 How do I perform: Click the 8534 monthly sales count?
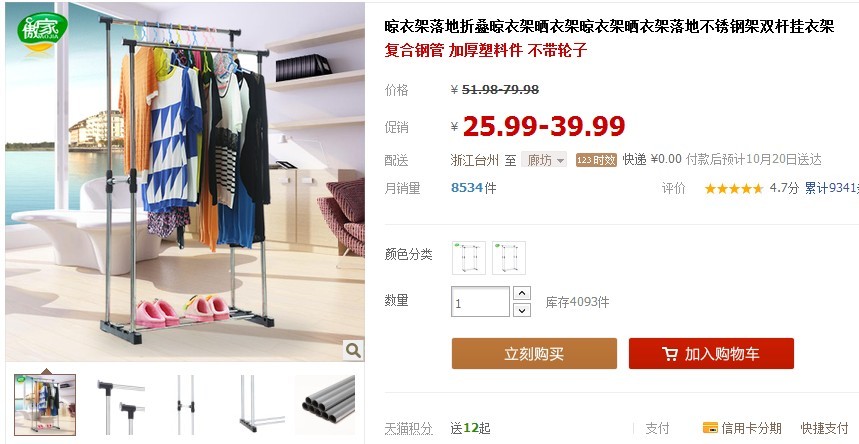467,188
